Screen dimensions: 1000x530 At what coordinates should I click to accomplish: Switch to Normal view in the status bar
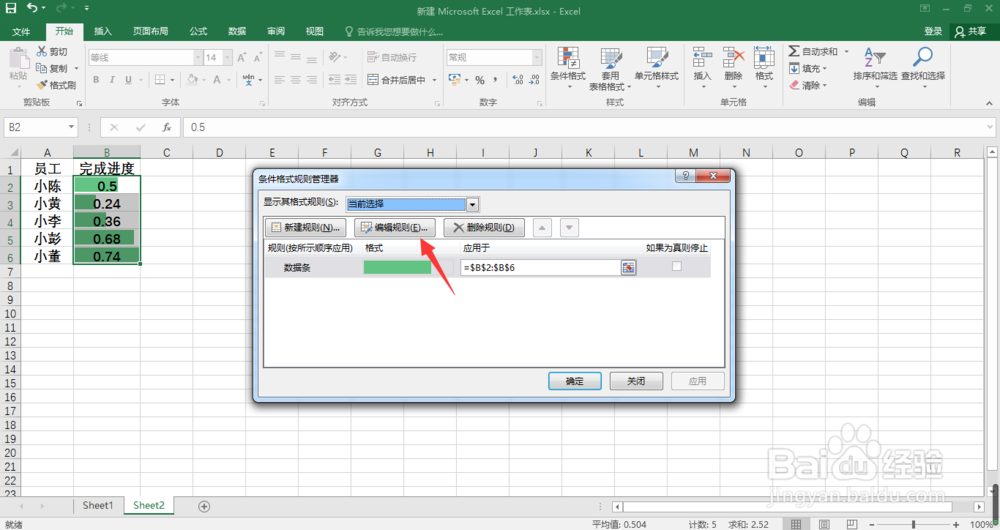coord(796,524)
